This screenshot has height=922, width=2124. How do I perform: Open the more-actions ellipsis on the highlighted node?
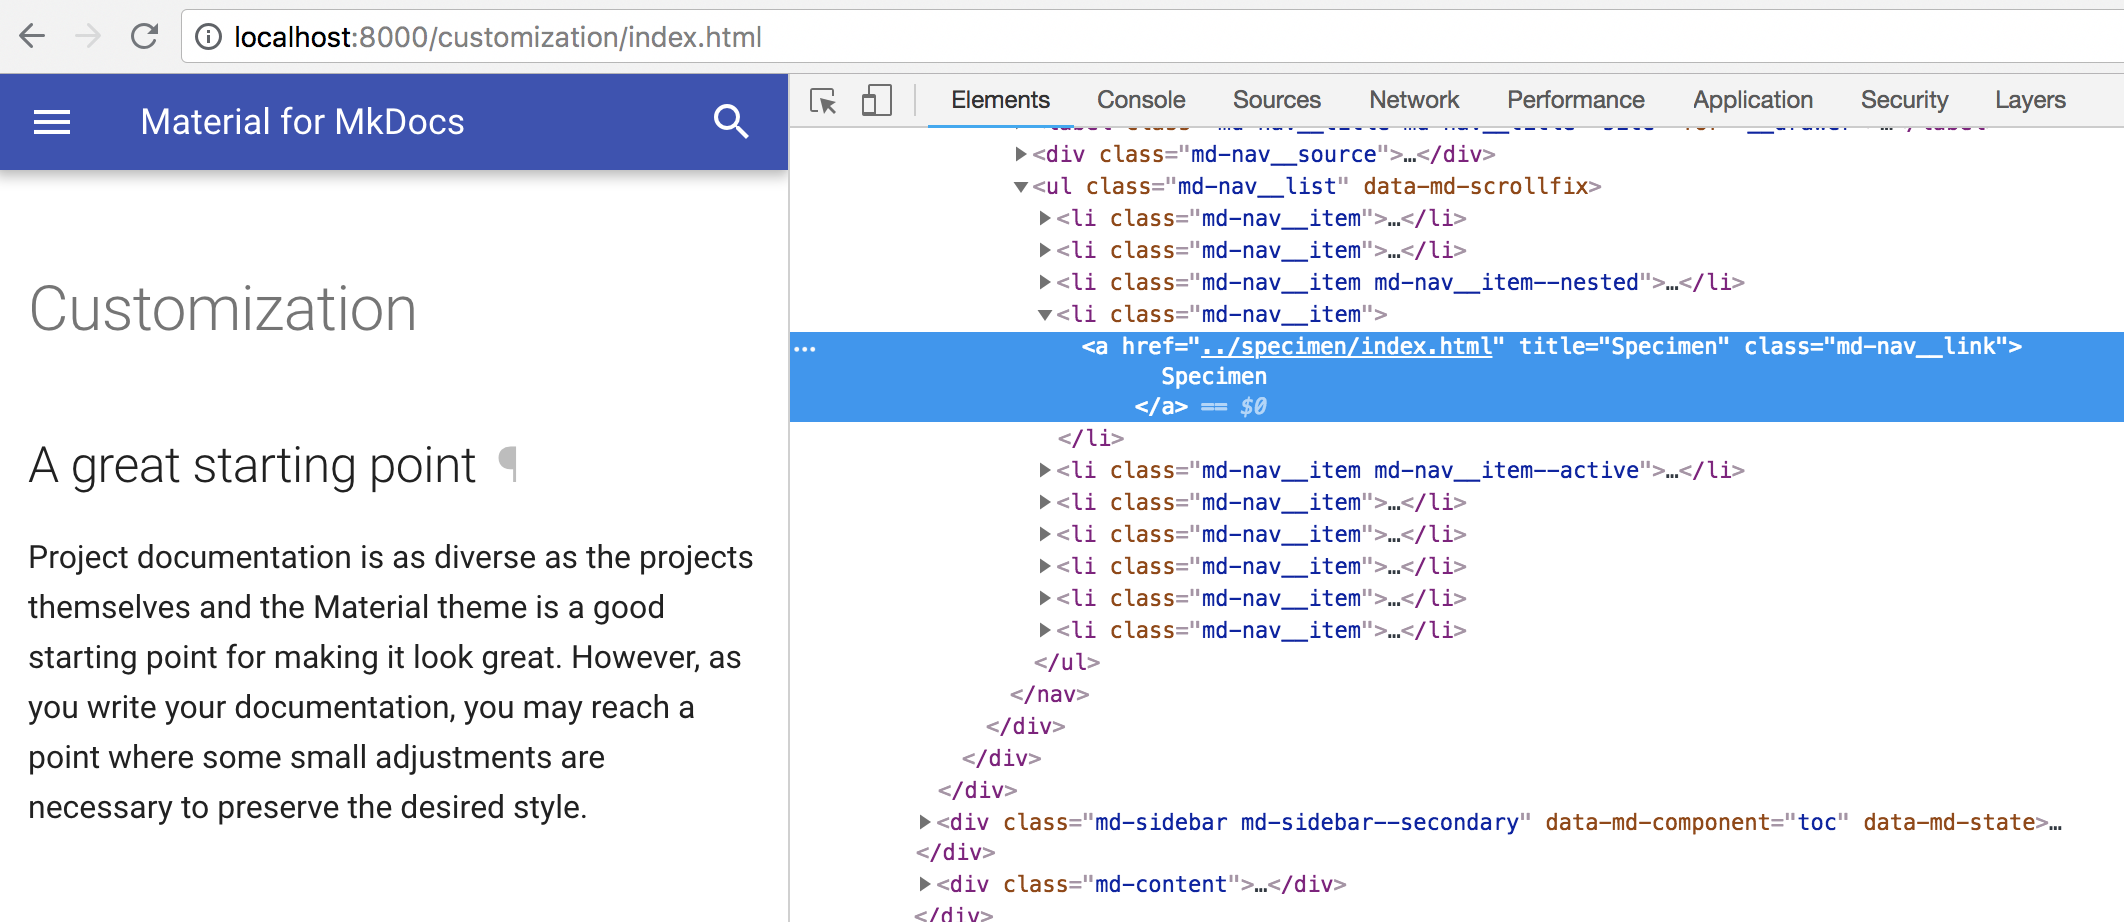click(x=804, y=347)
